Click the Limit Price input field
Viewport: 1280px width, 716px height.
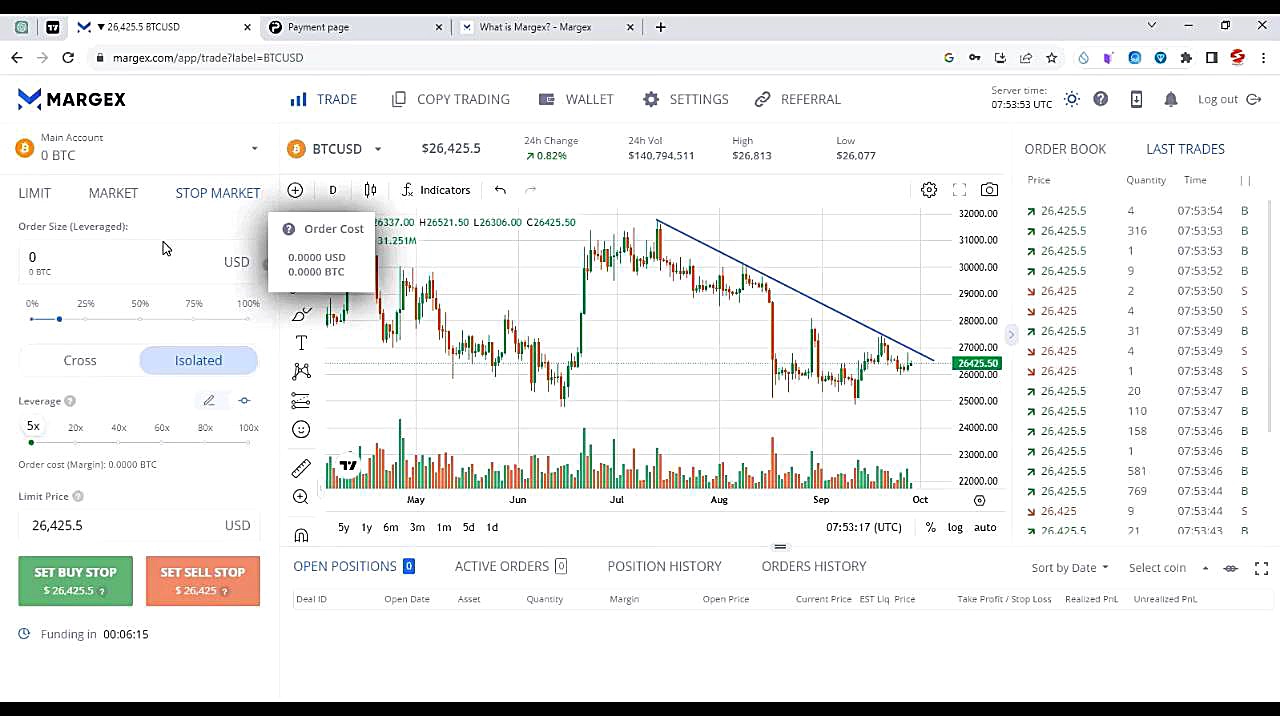point(139,525)
